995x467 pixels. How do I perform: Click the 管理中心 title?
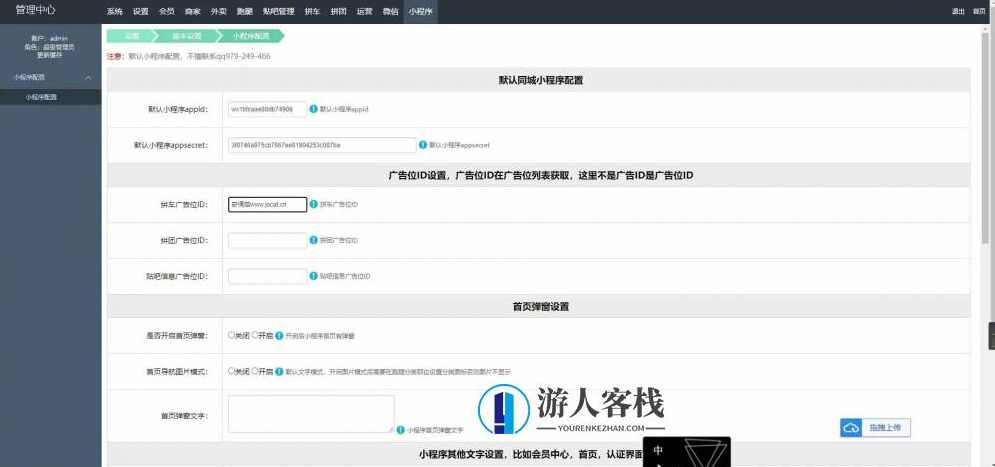tap(36, 11)
